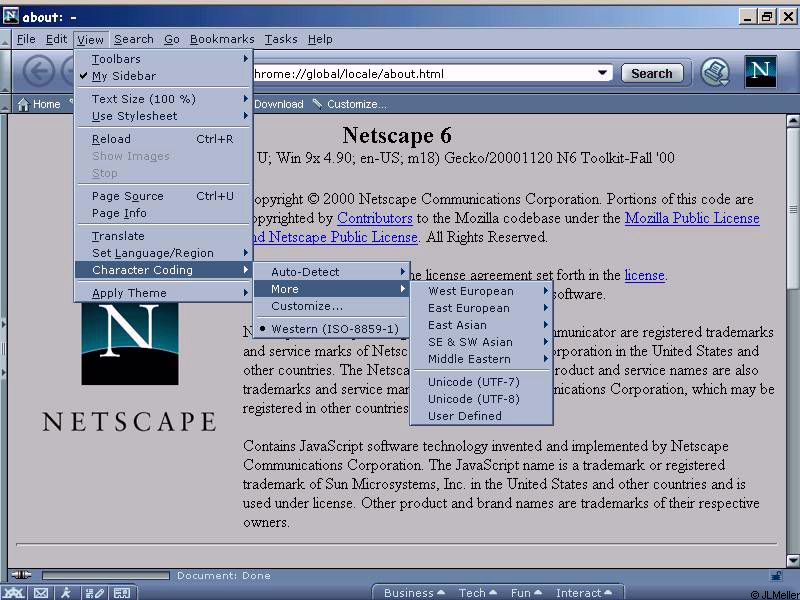Choose Reload from the View menu

pyautogui.click(x=163, y=139)
